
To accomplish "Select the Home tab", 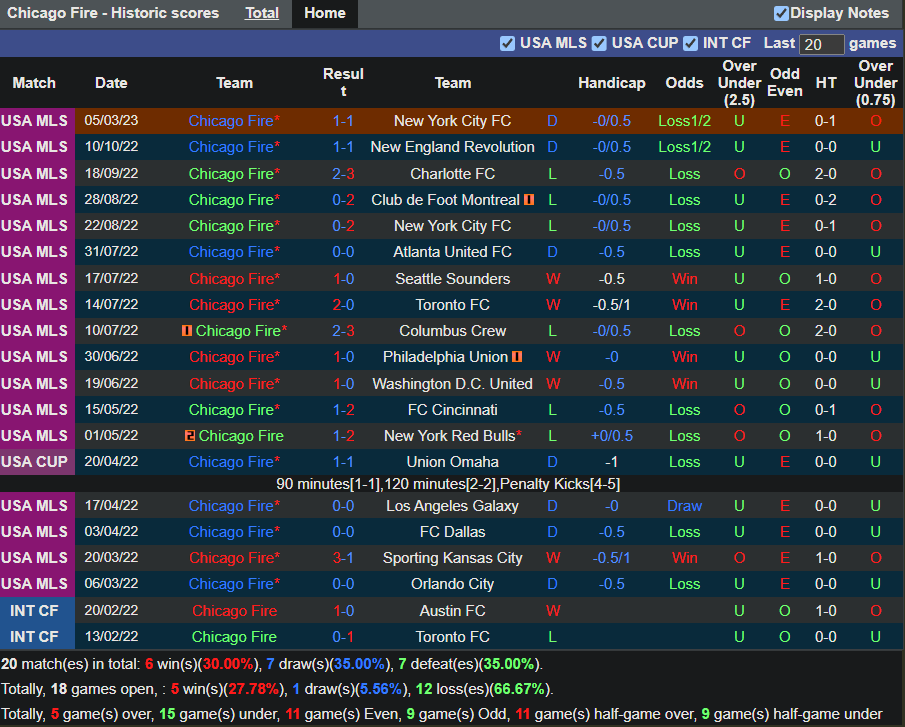I will [x=325, y=13].
